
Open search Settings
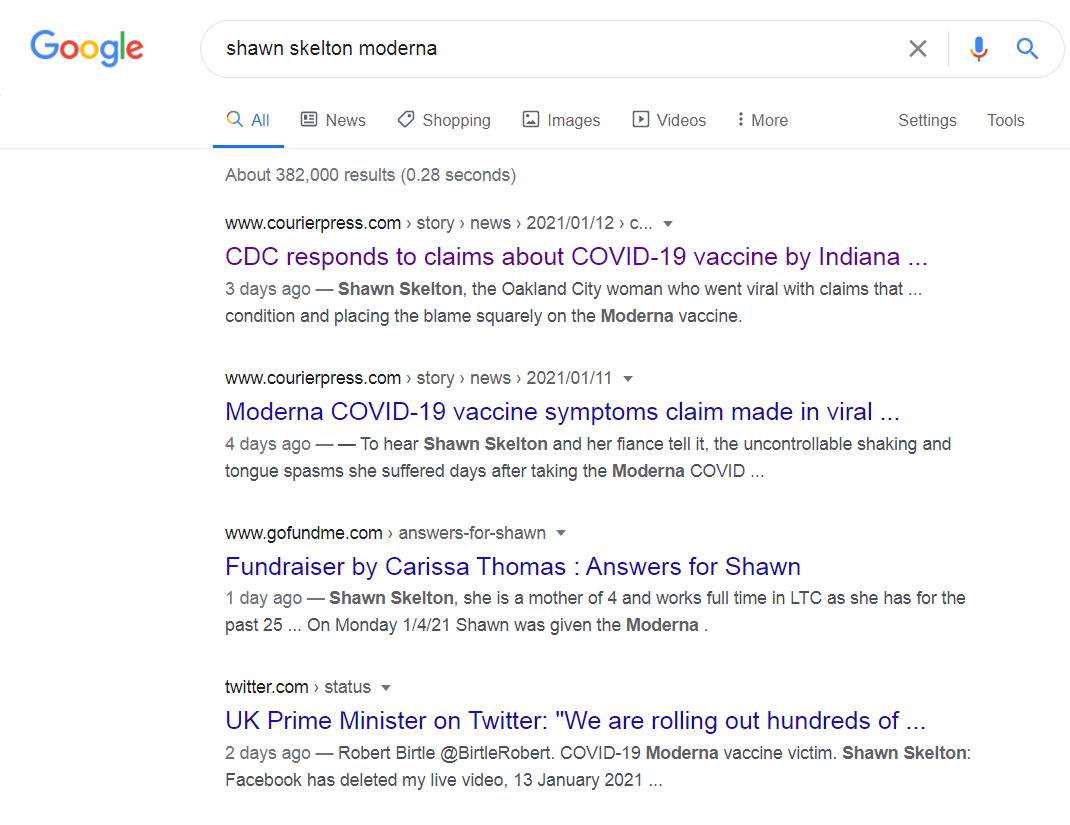[927, 120]
